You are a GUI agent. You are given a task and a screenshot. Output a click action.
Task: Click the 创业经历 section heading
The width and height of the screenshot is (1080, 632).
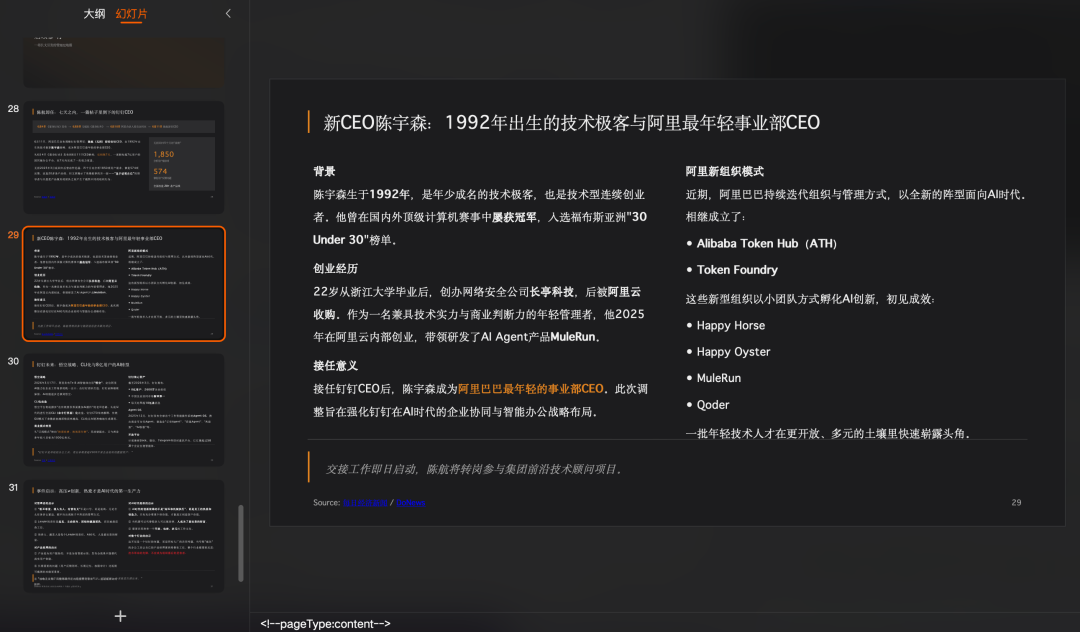(x=335, y=268)
